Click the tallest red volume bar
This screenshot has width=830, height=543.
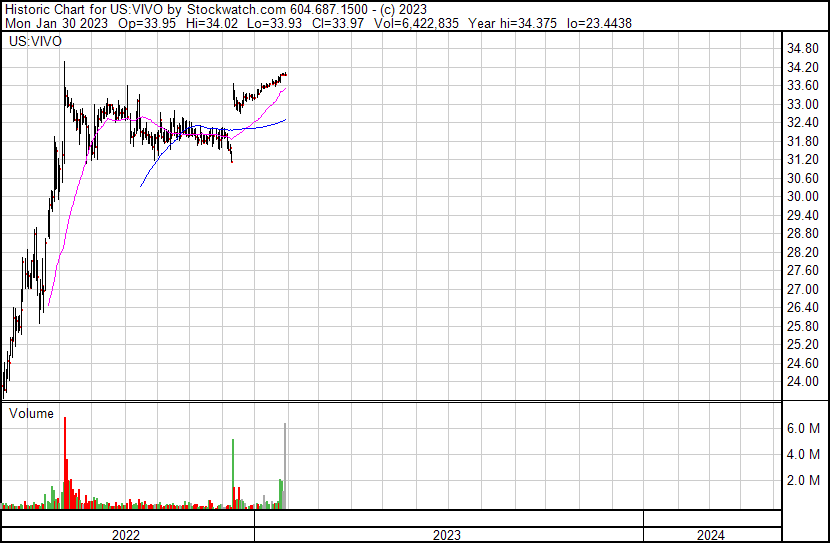tap(65, 463)
